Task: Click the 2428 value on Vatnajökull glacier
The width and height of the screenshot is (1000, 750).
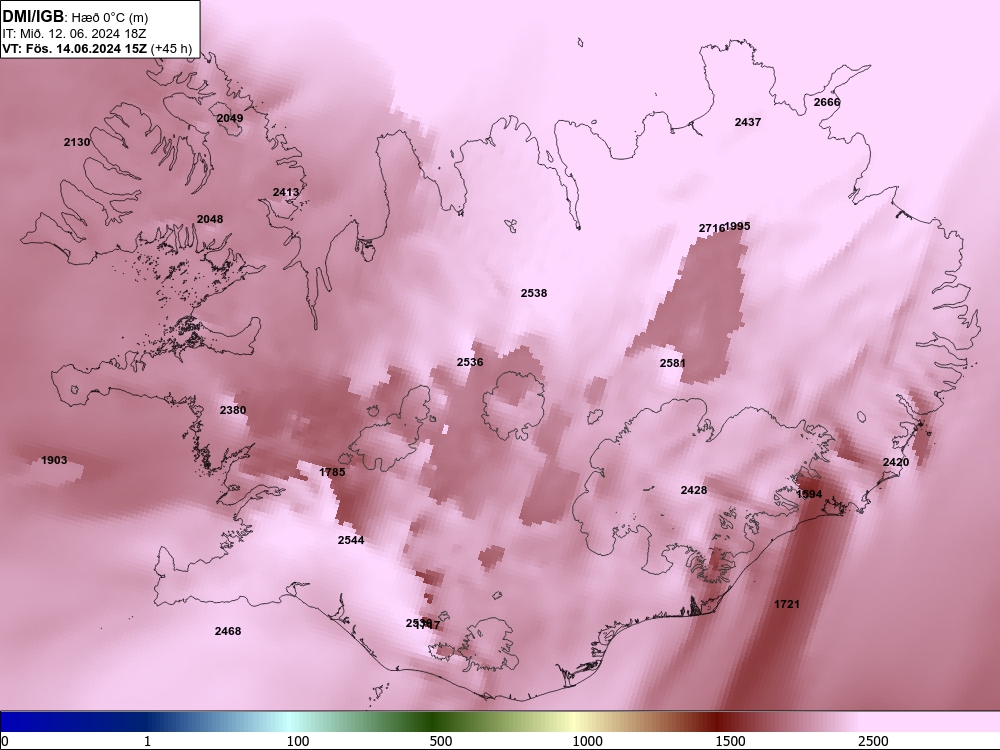Action: tap(694, 490)
